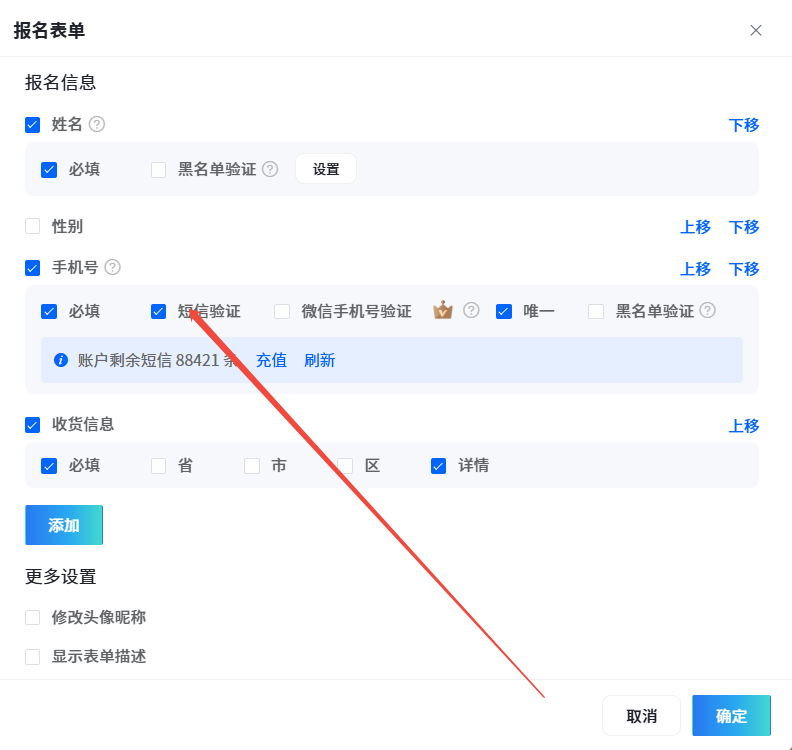
Task: Click the 取消 button
Action: pyautogui.click(x=641, y=716)
